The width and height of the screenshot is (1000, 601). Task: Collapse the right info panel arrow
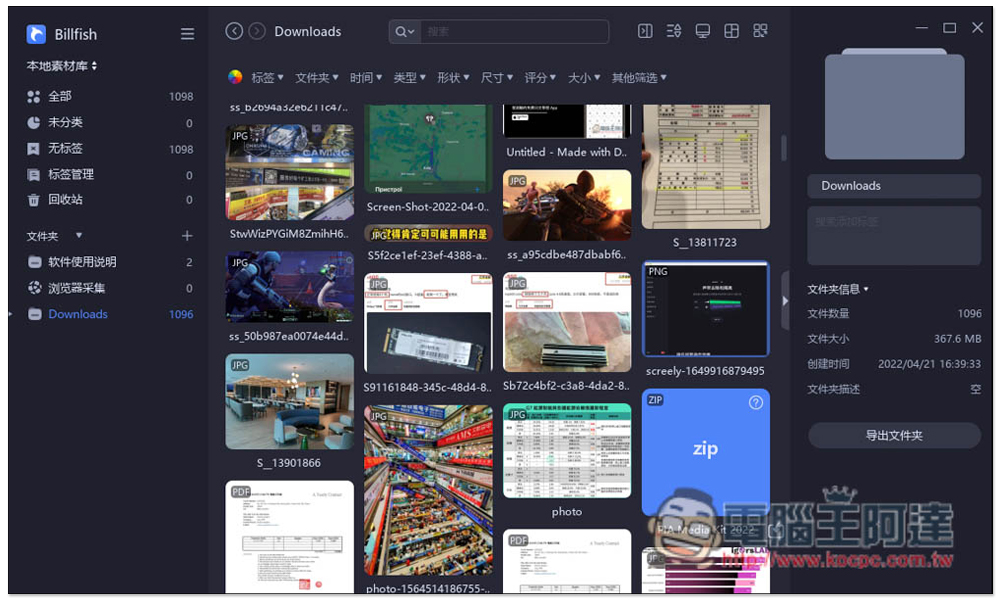(x=785, y=300)
